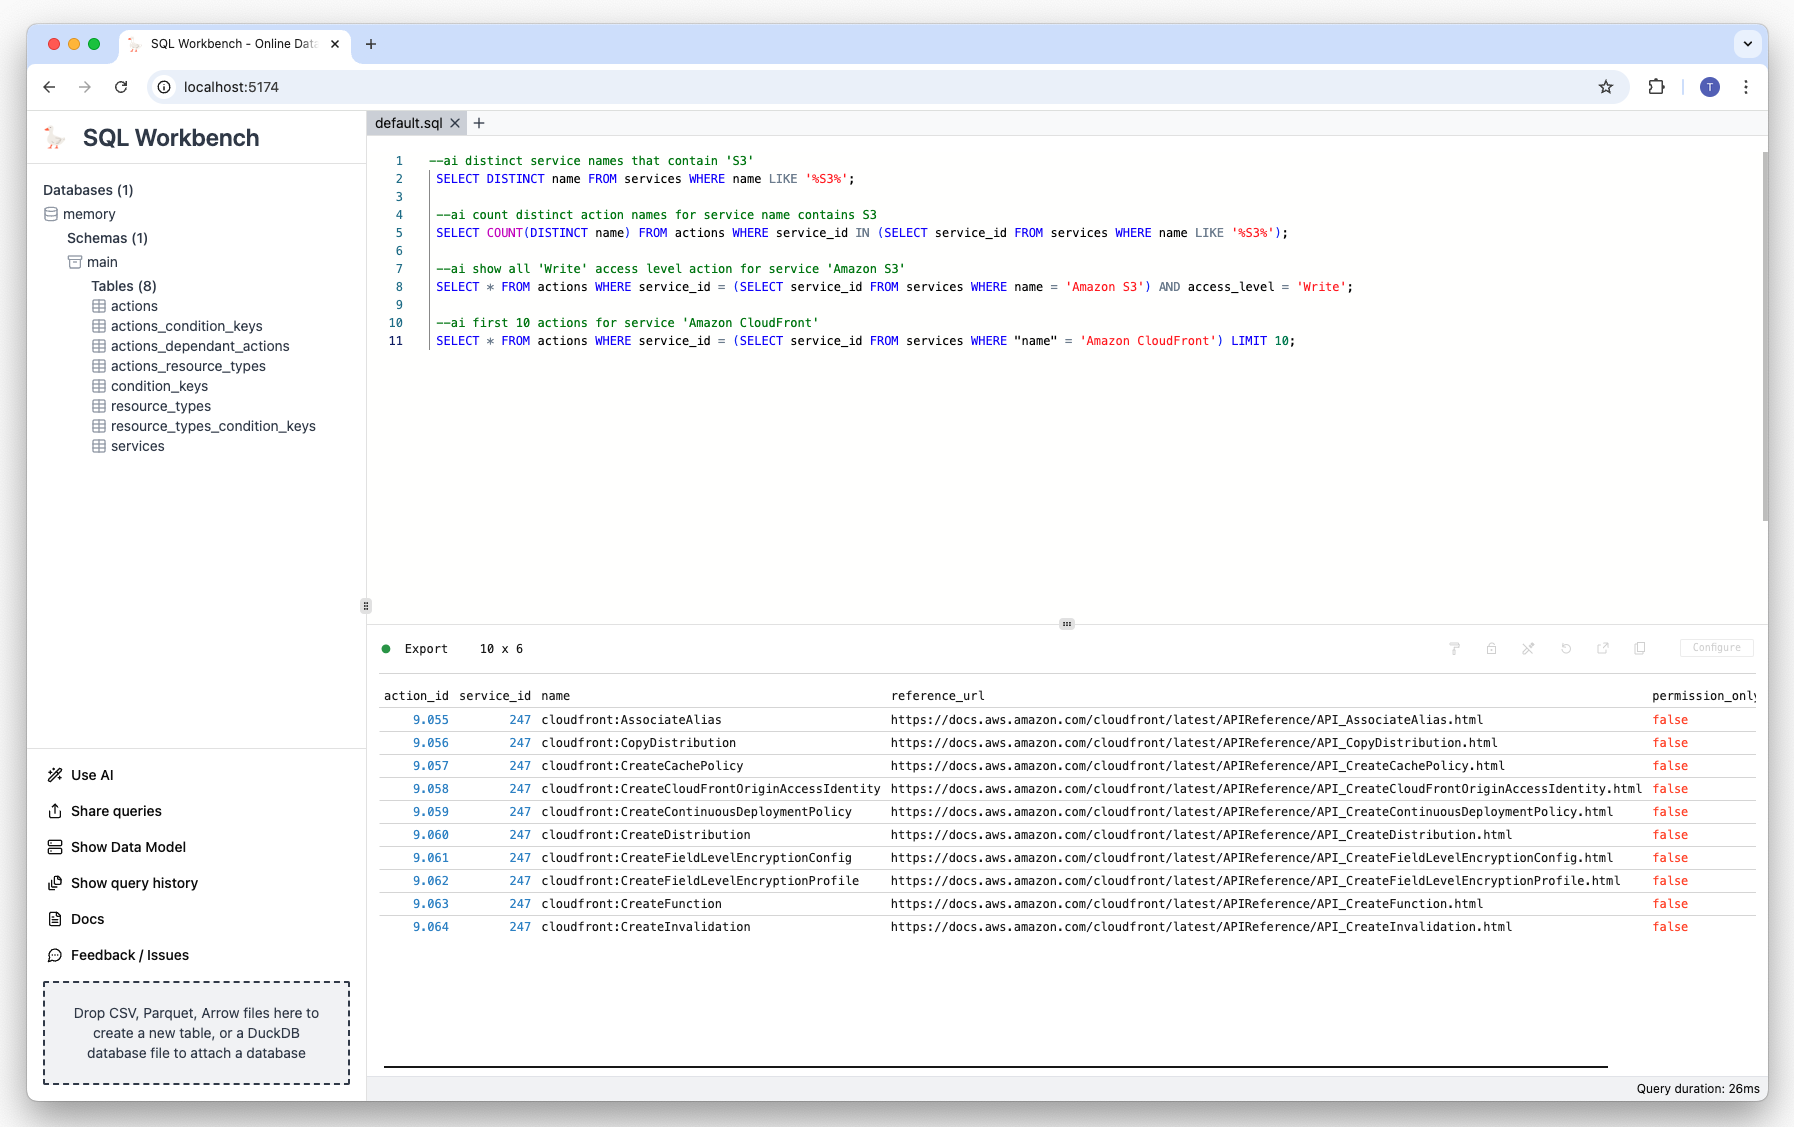Image resolution: width=1794 pixels, height=1127 pixels.
Task: Bookmark this page with the star icon
Action: click(1606, 87)
